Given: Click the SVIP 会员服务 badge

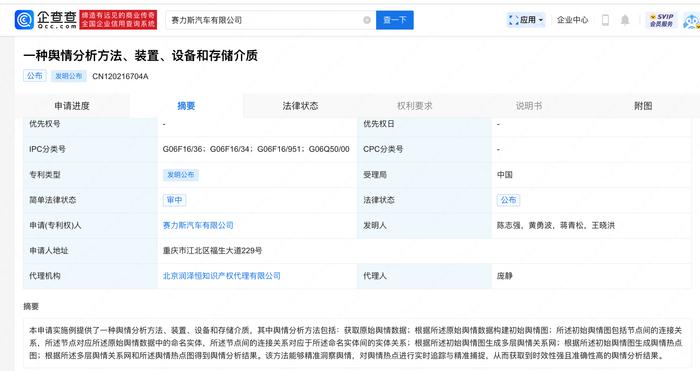Looking at the screenshot, I should pos(661,20).
